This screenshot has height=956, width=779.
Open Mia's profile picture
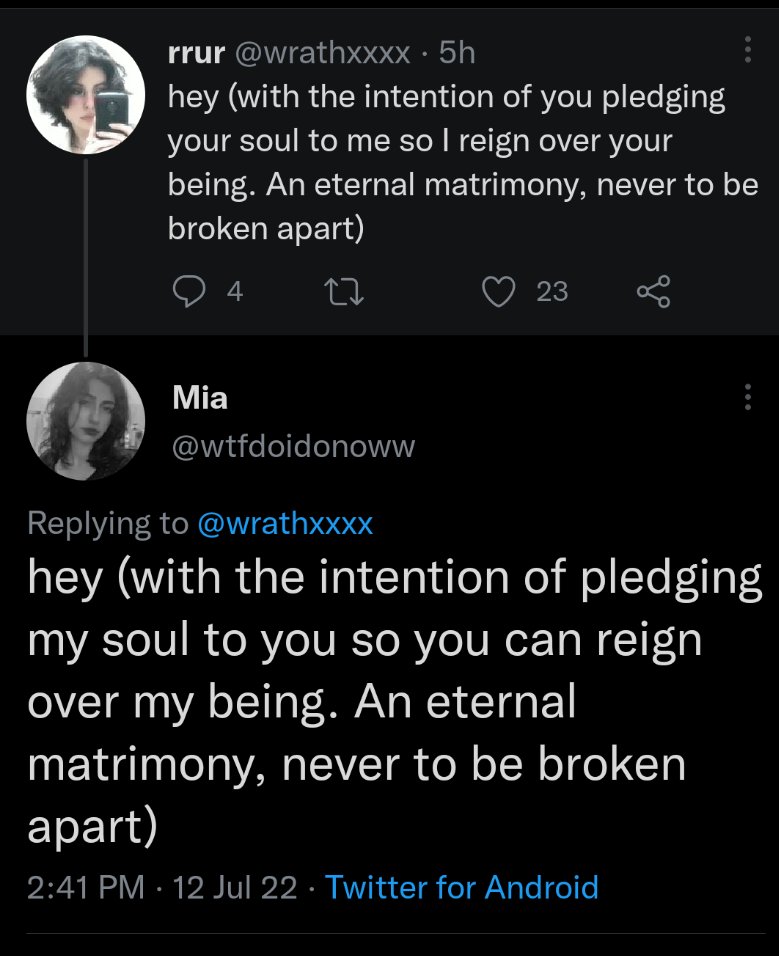(85, 421)
